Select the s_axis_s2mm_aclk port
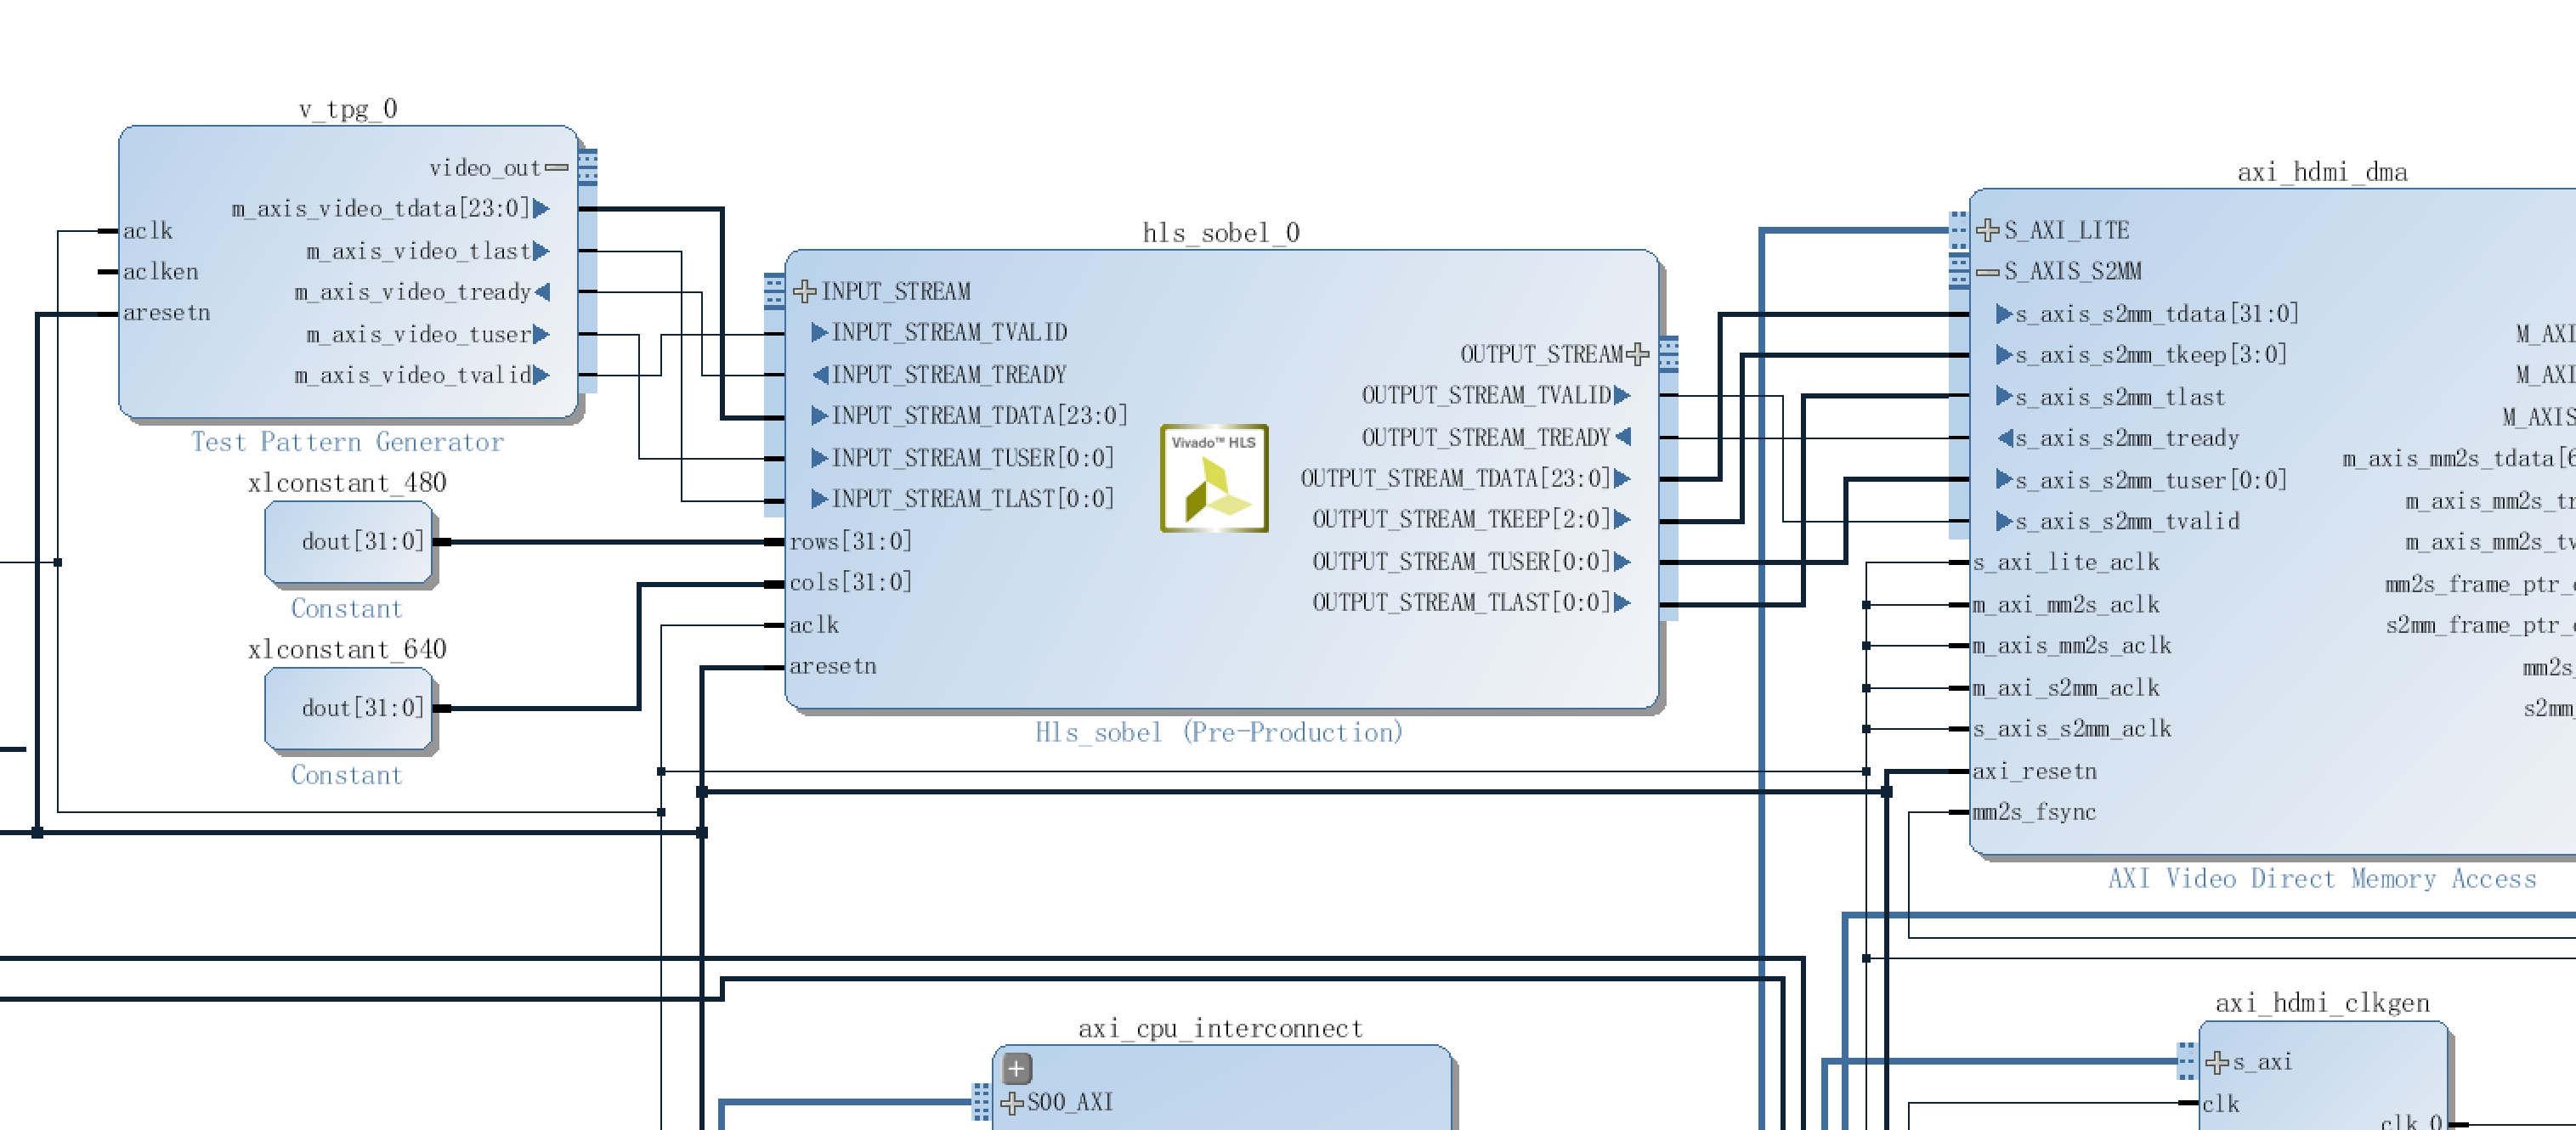This screenshot has height=1130, width=2576. (2071, 729)
